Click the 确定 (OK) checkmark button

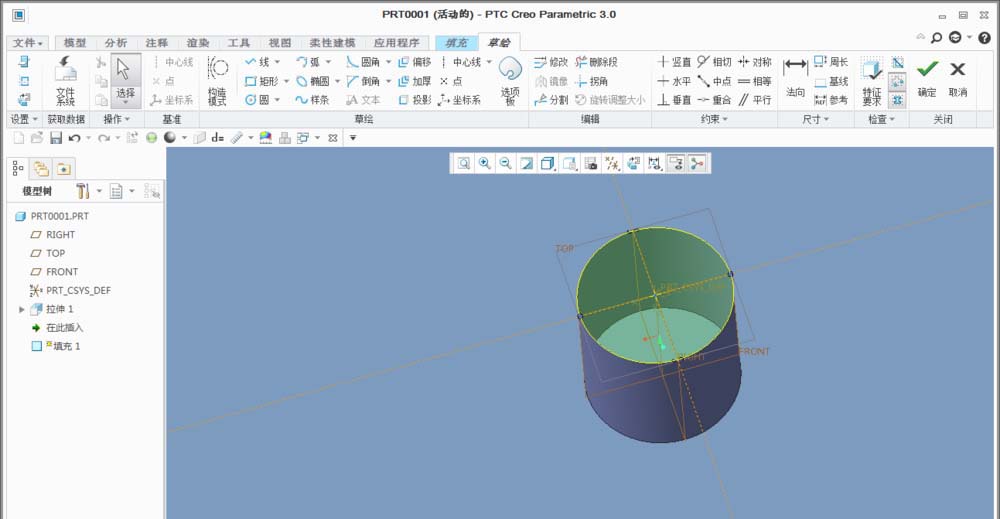point(927,78)
